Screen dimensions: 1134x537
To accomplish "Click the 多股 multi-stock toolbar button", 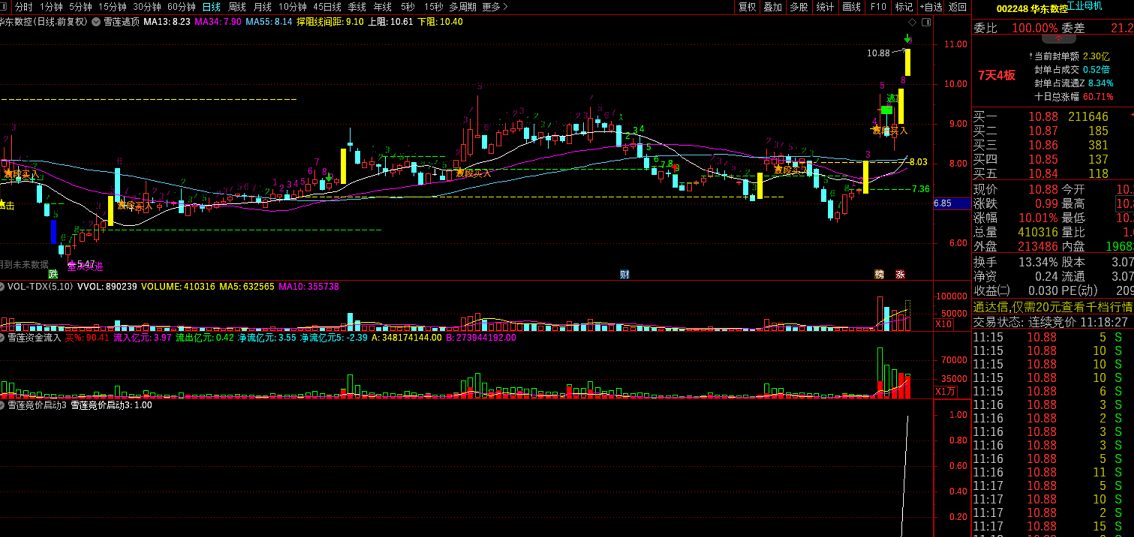I will (x=798, y=7).
